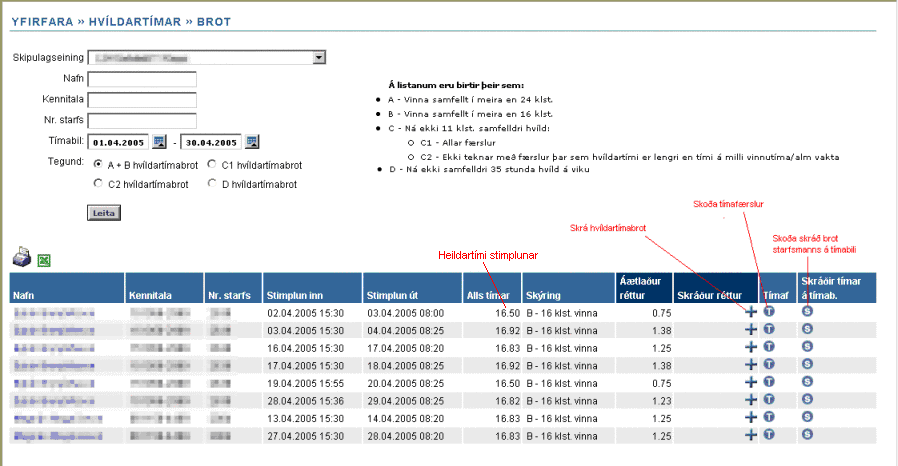898x466 pixels.
Task: Open the end date calendar picker
Action: tap(252, 141)
